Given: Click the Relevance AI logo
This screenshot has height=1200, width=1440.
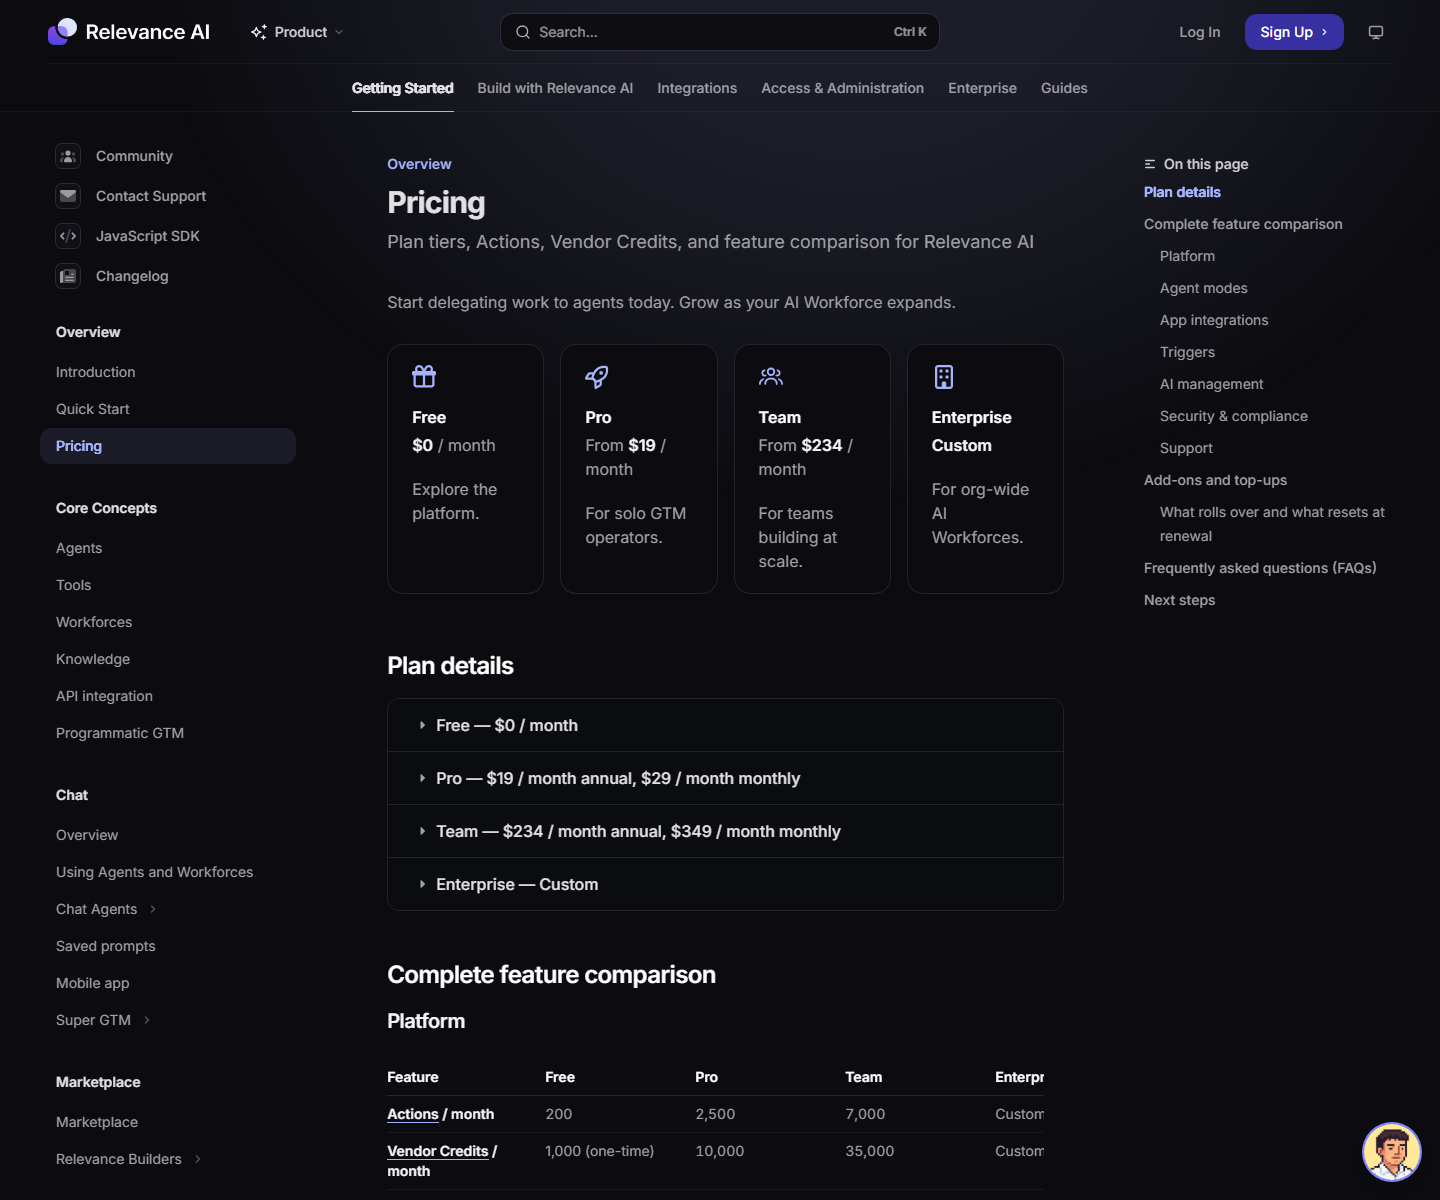Looking at the screenshot, I should (x=129, y=32).
